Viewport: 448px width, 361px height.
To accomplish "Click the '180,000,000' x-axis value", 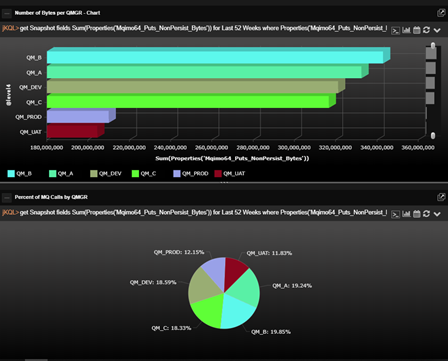I will (x=47, y=148).
